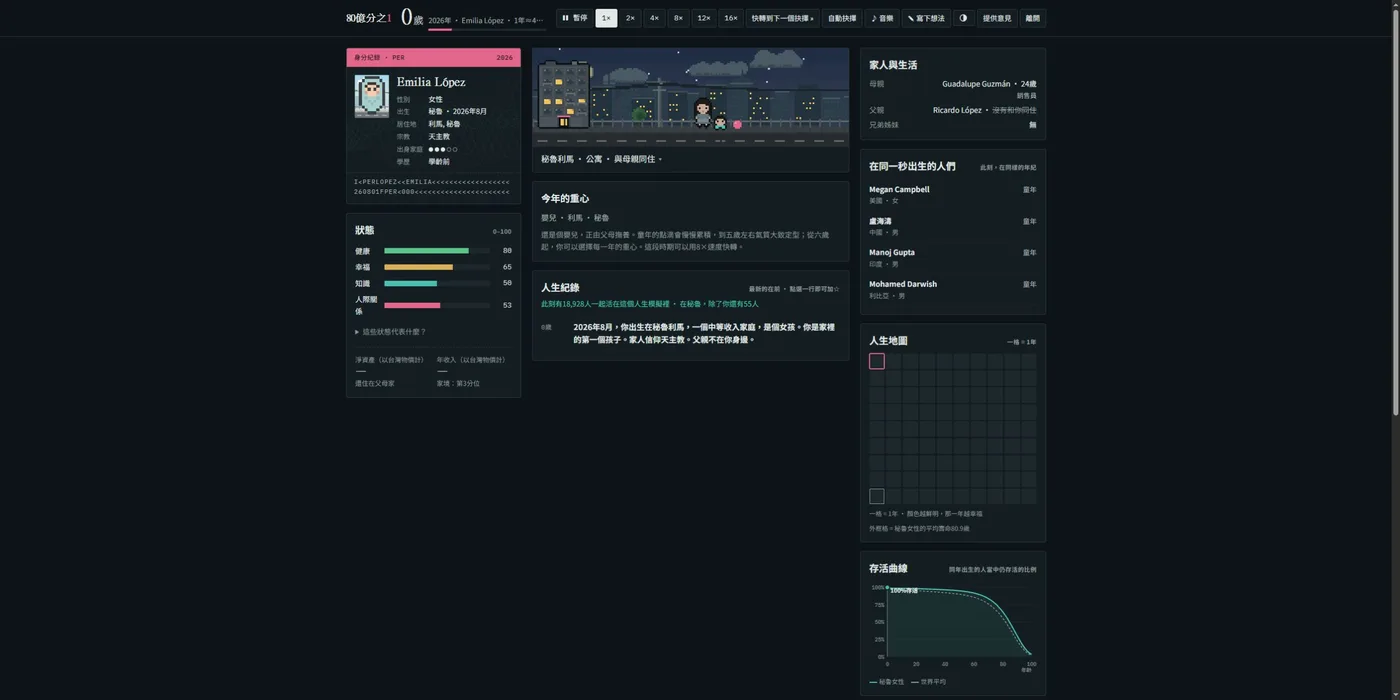Screen dimensions: 1400x700
Task: Choose 8× speed
Action: (x=678, y=18)
